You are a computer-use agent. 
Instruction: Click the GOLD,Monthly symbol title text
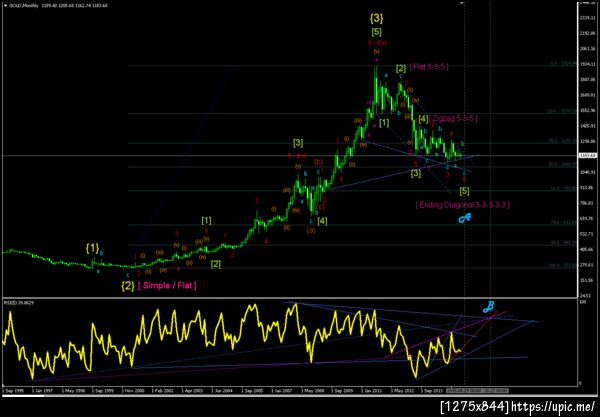point(23,5)
